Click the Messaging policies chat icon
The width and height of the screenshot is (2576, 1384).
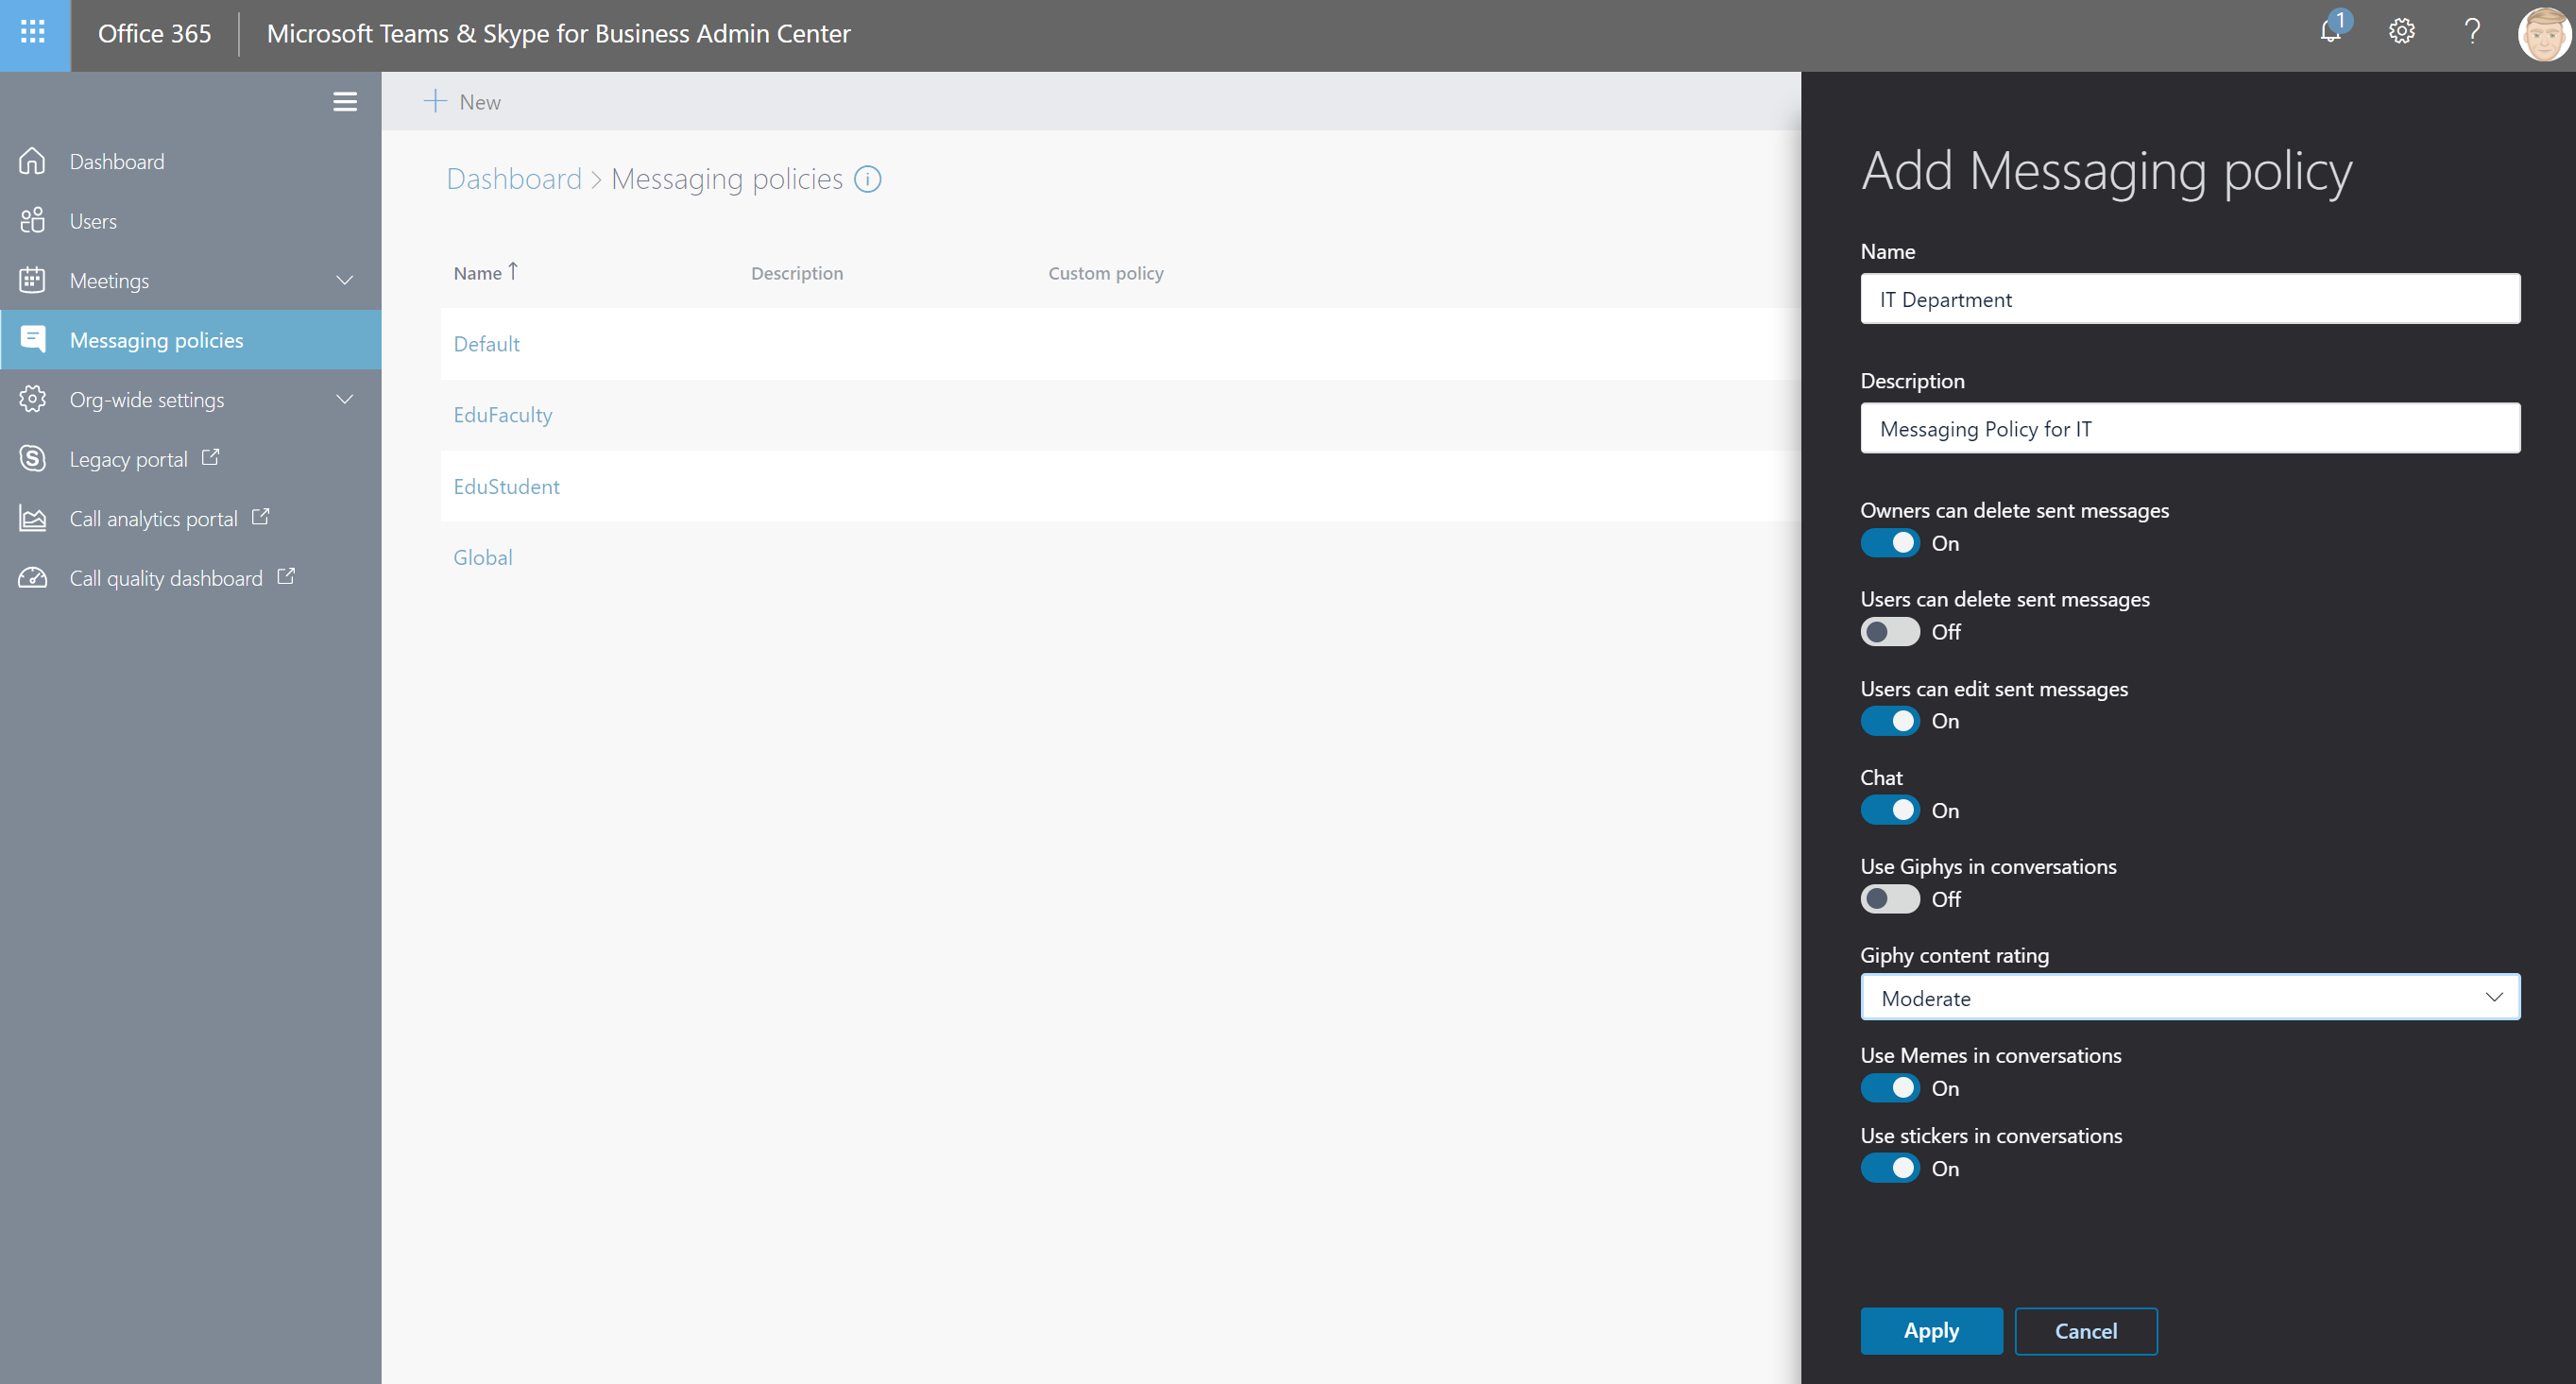(33, 340)
